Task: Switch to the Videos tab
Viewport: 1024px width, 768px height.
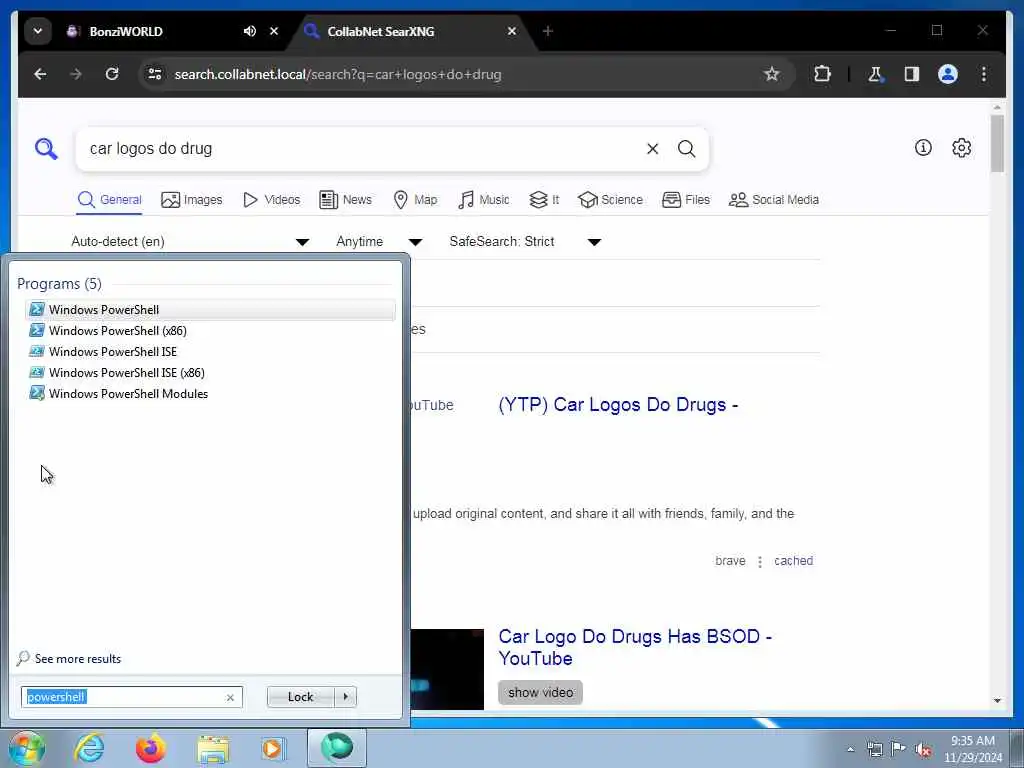Action: (x=272, y=200)
